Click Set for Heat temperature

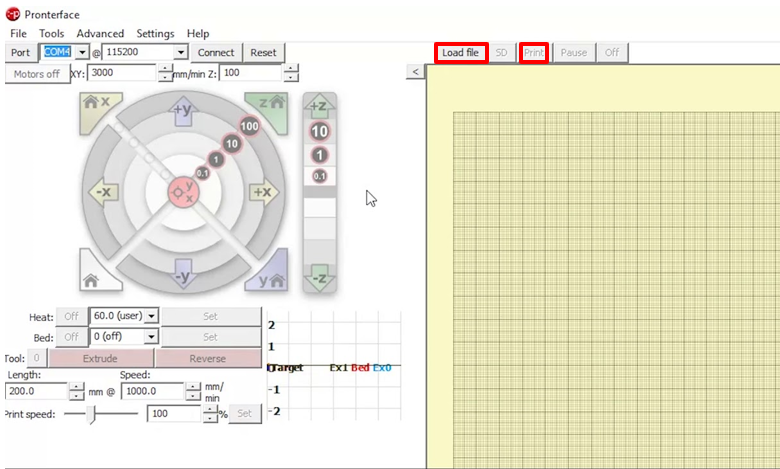(x=210, y=316)
